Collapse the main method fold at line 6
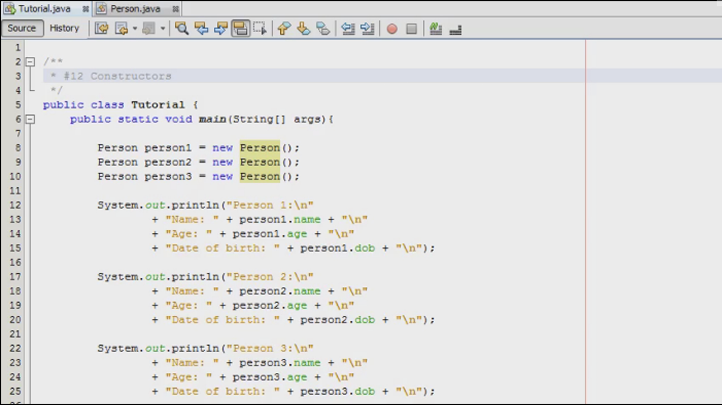Screen dimensions: 722x405 click(30, 119)
